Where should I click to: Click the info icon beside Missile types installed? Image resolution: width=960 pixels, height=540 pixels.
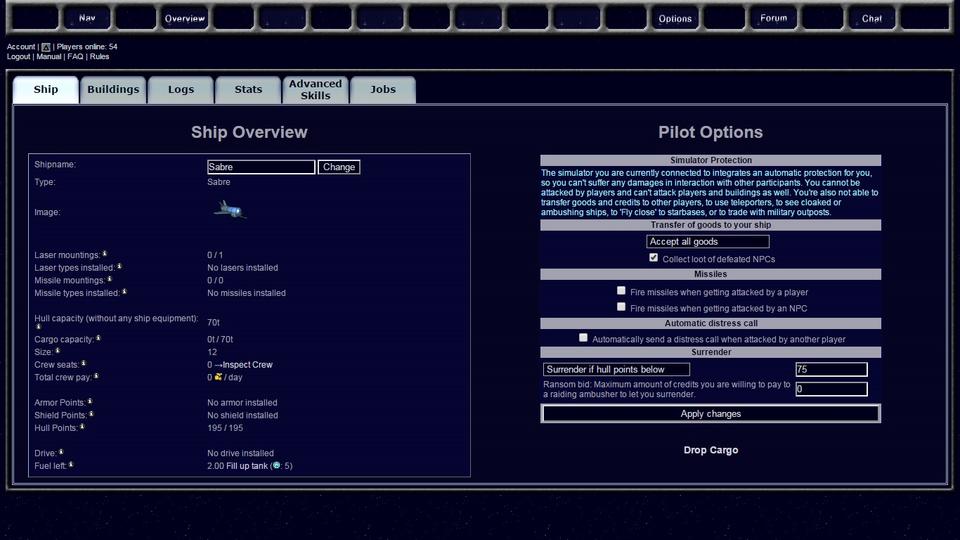124,292
